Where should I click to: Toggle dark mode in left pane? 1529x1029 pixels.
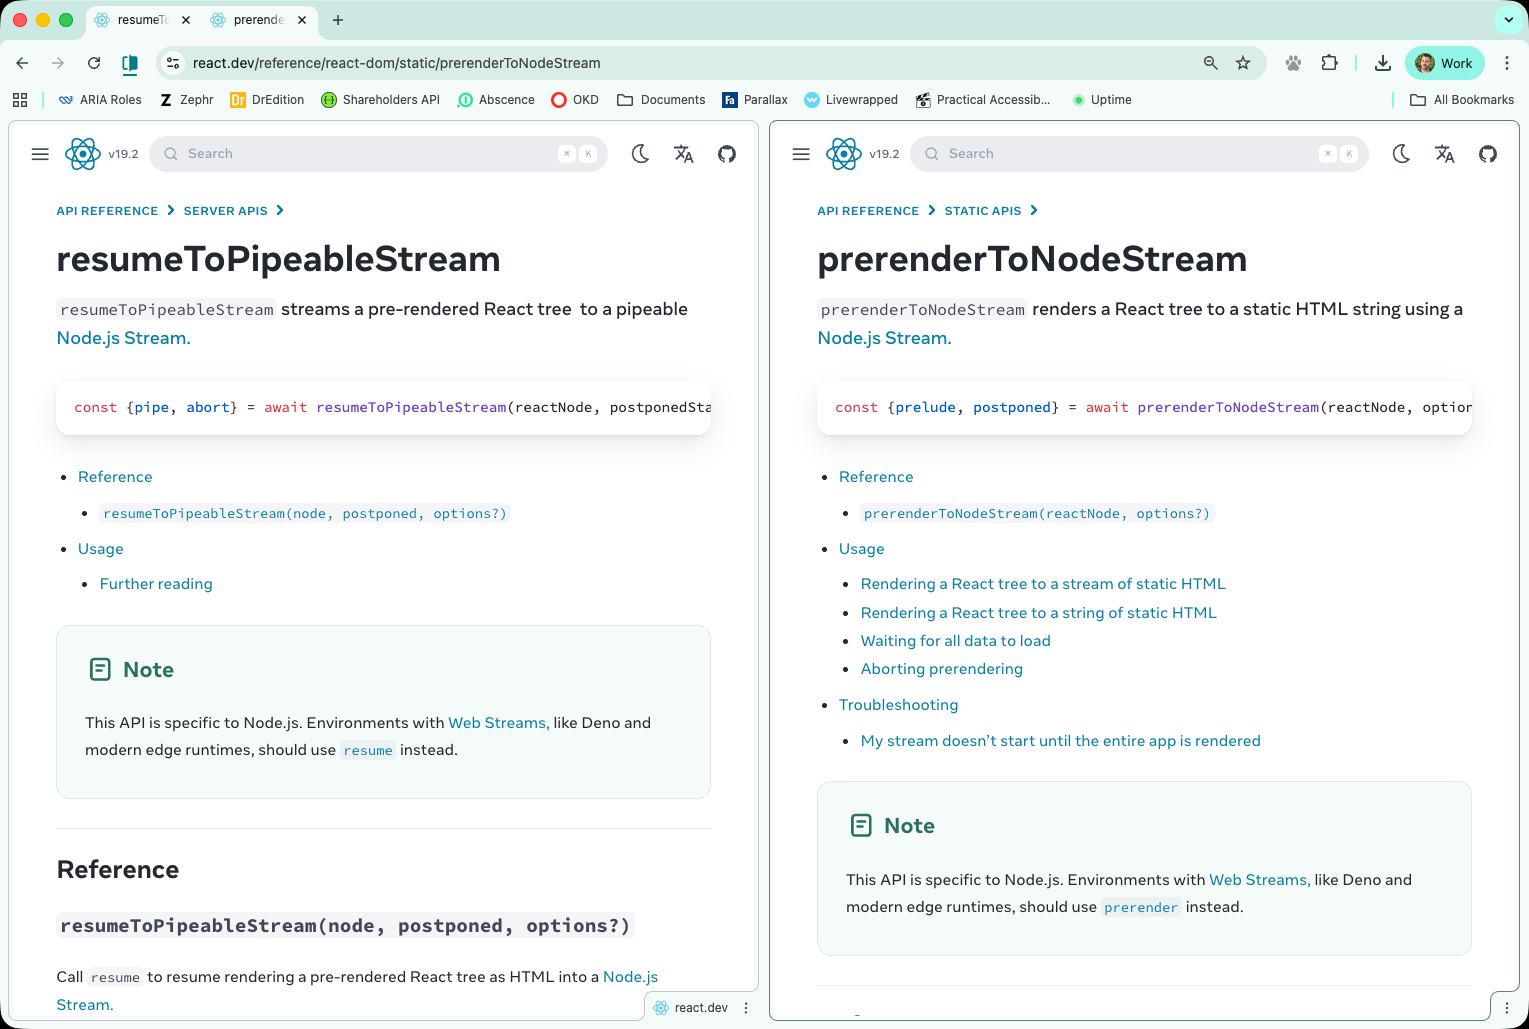pos(640,154)
